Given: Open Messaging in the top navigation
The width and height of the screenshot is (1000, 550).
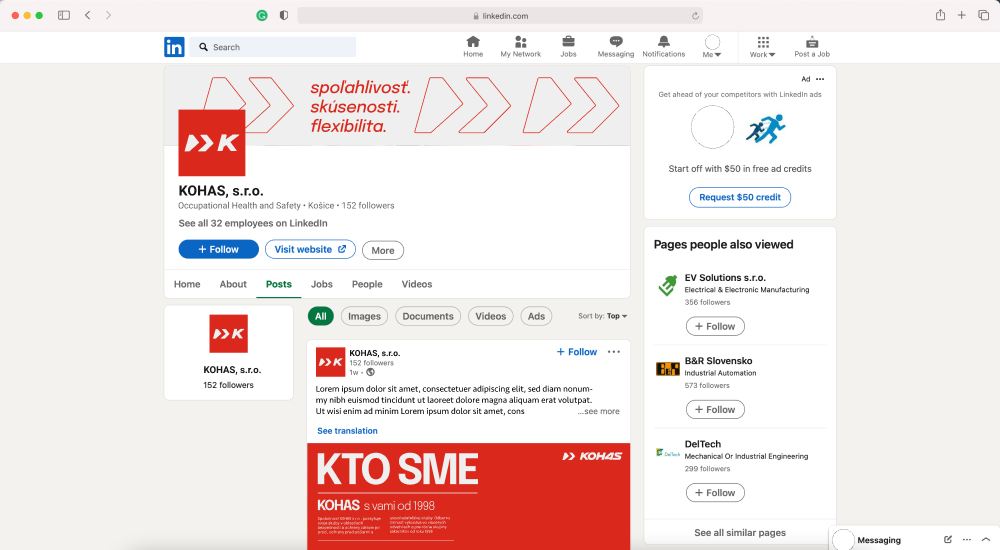Looking at the screenshot, I should click(615, 47).
